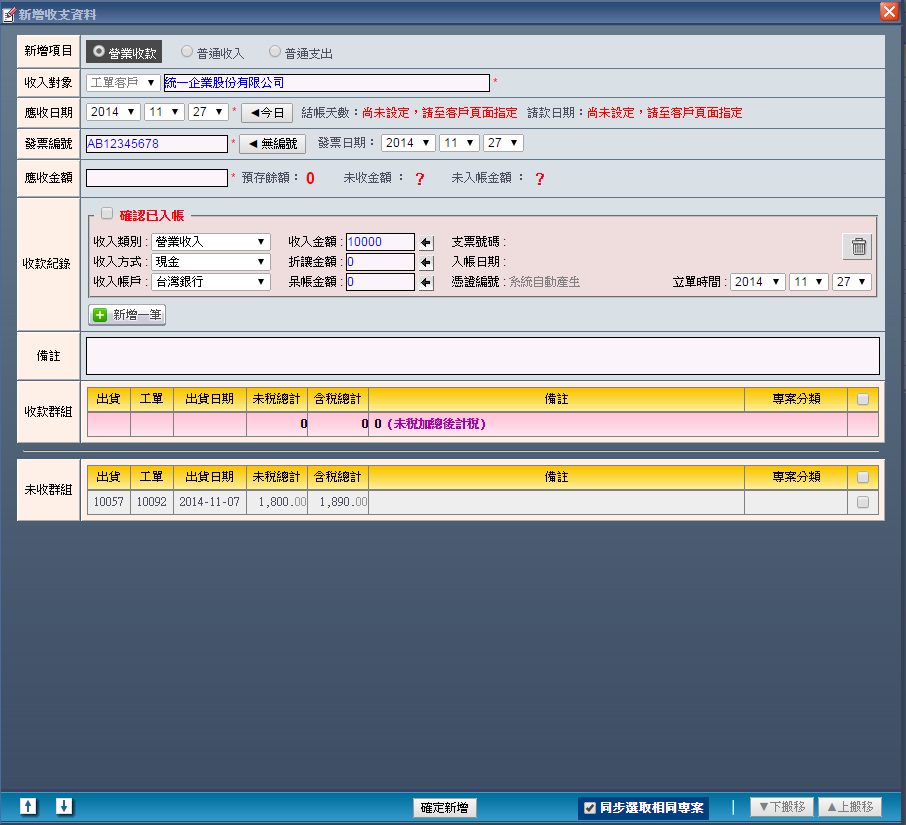Add a record with 新增一筆 plus button
This screenshot has width=906, height=825.
[x=127, y=314]
